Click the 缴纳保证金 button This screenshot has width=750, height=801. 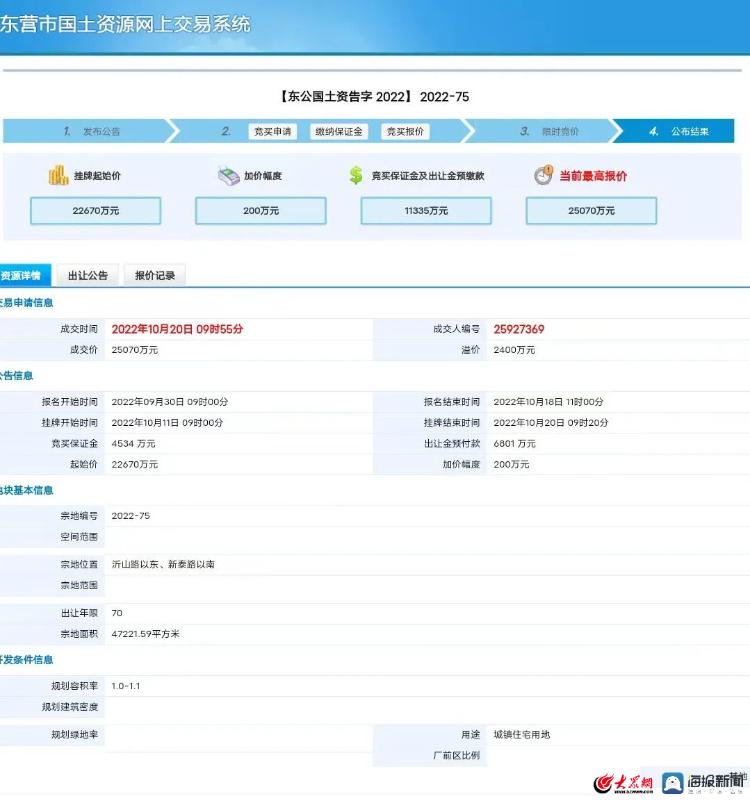coord(340,132)
